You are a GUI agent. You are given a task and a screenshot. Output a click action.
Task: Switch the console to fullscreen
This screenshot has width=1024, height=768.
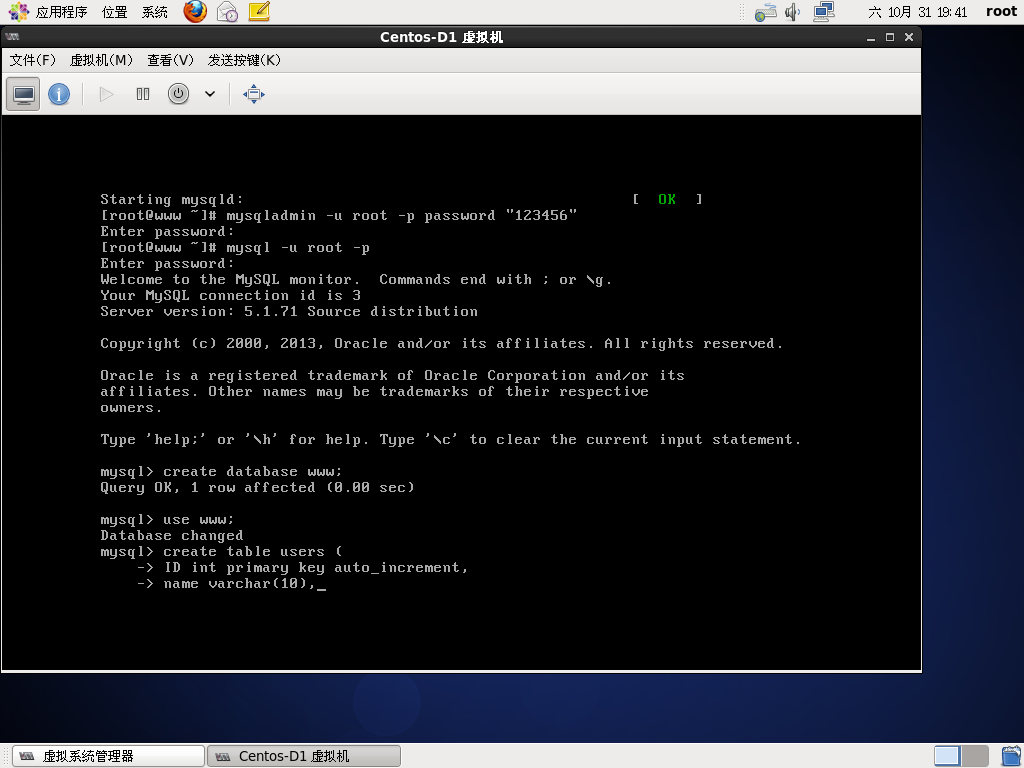(x=254, y=94)
